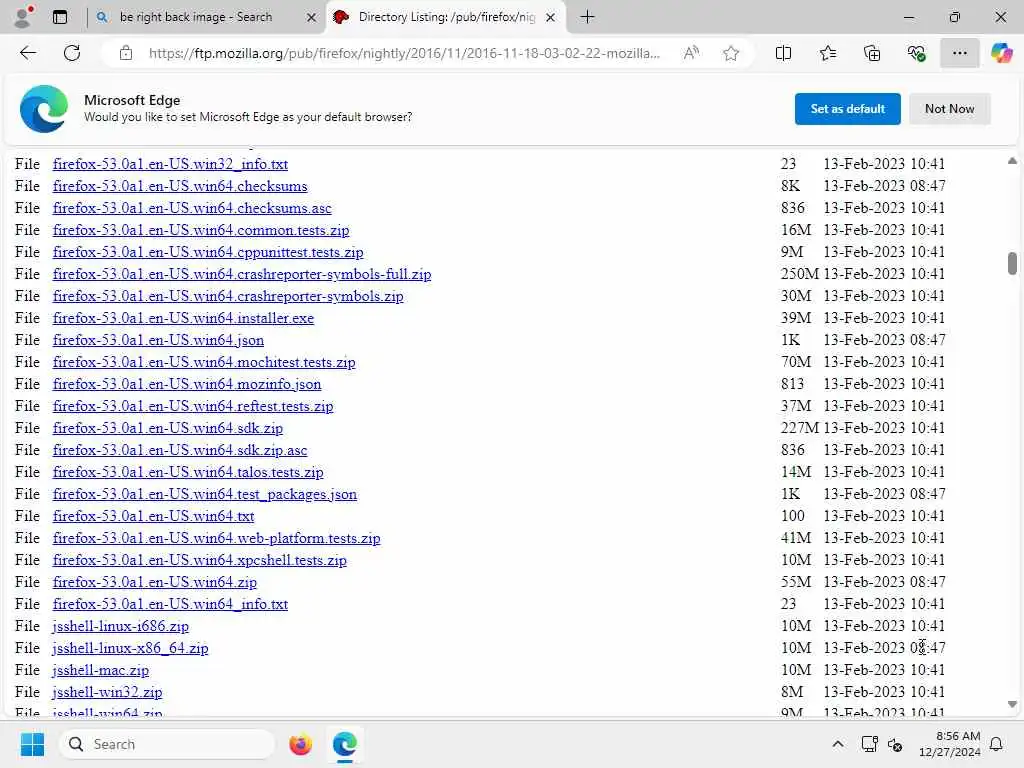Screen dimensions: 1024x768
Task: Go back with the back arrow
Action: pyautogui.click(x=28, y=53)
